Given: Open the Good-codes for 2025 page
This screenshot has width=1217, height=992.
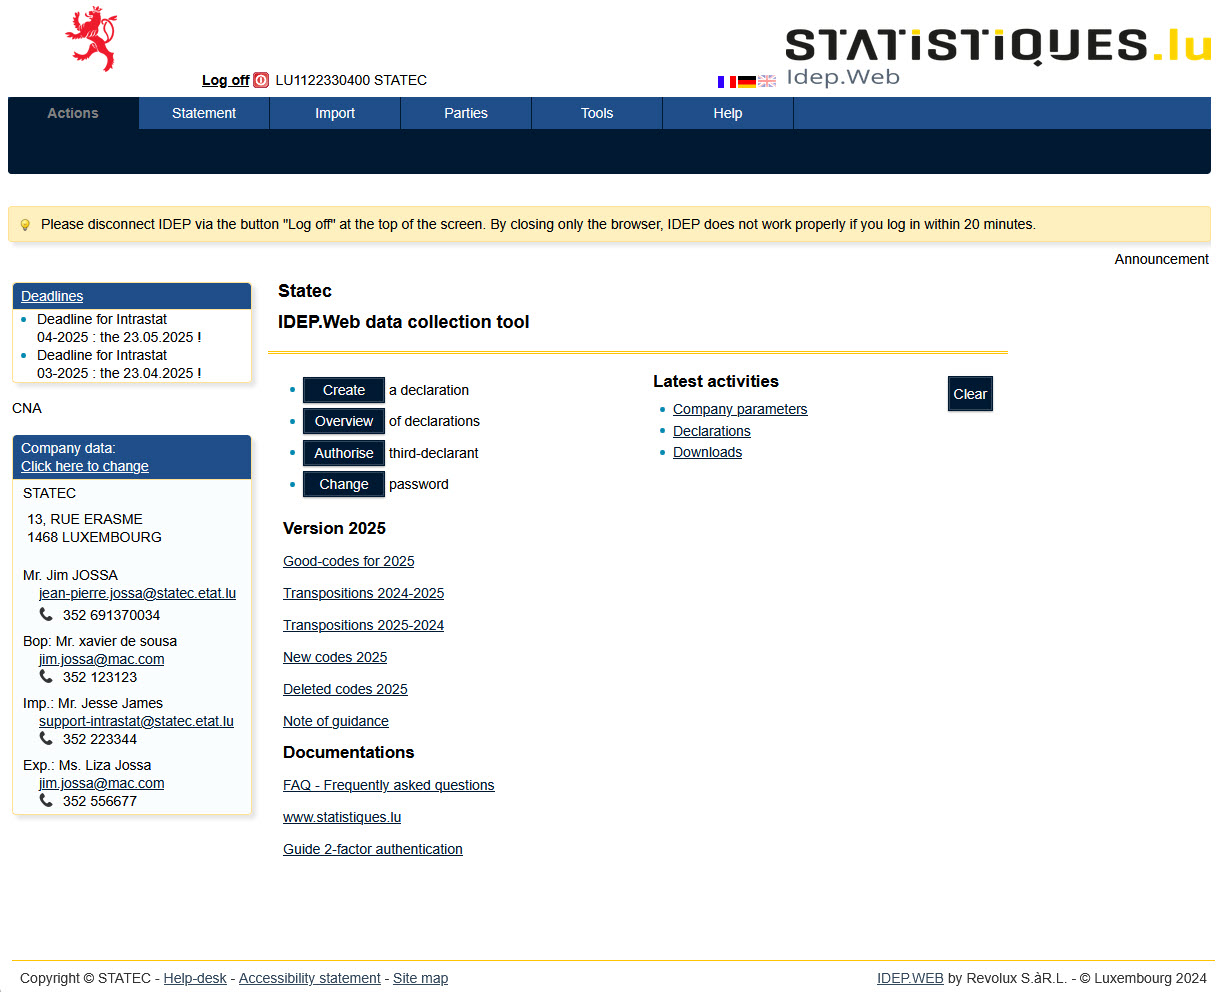Looking at the screenshot, I should pyautogui.click(x=348, y=561).
